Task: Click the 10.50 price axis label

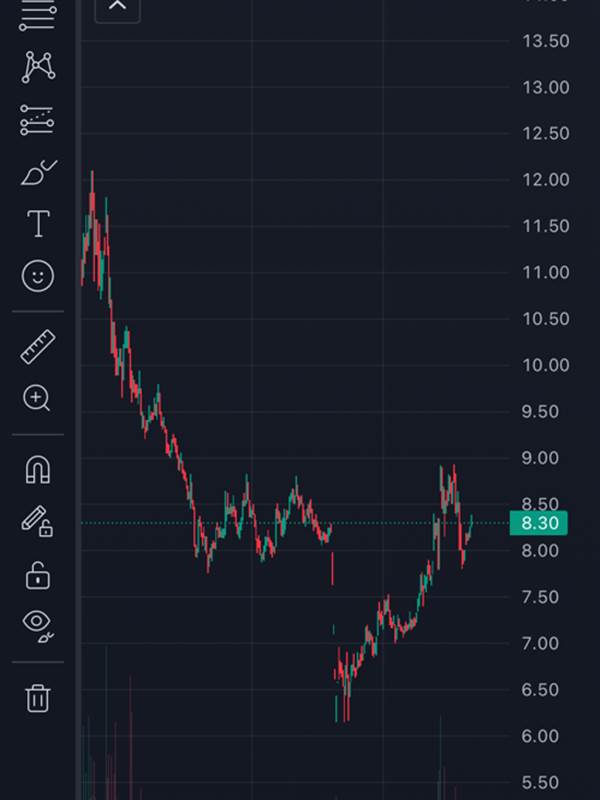Action: tap(545, 319)
